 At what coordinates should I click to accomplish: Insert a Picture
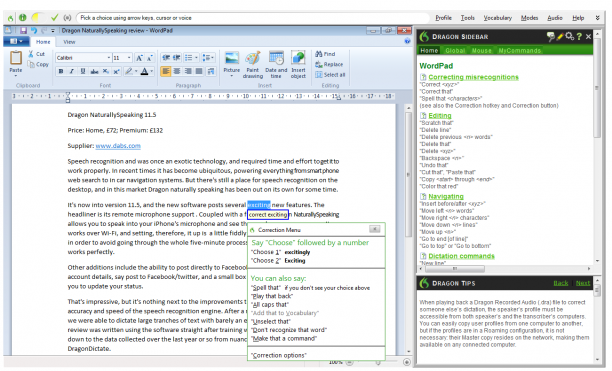click(x=231, y=63)
